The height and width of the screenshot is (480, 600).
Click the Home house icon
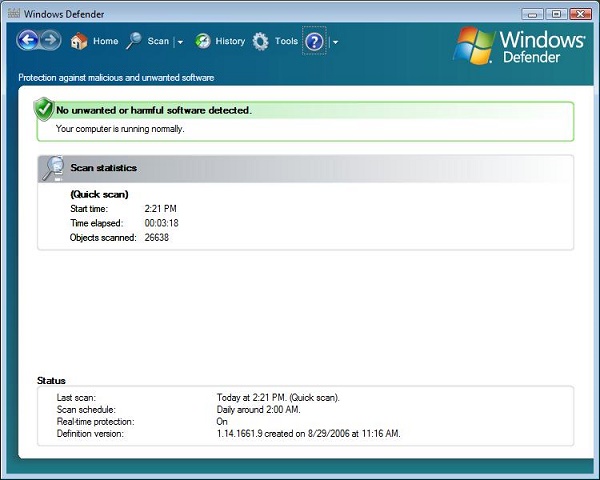click(x=79, y=42)
